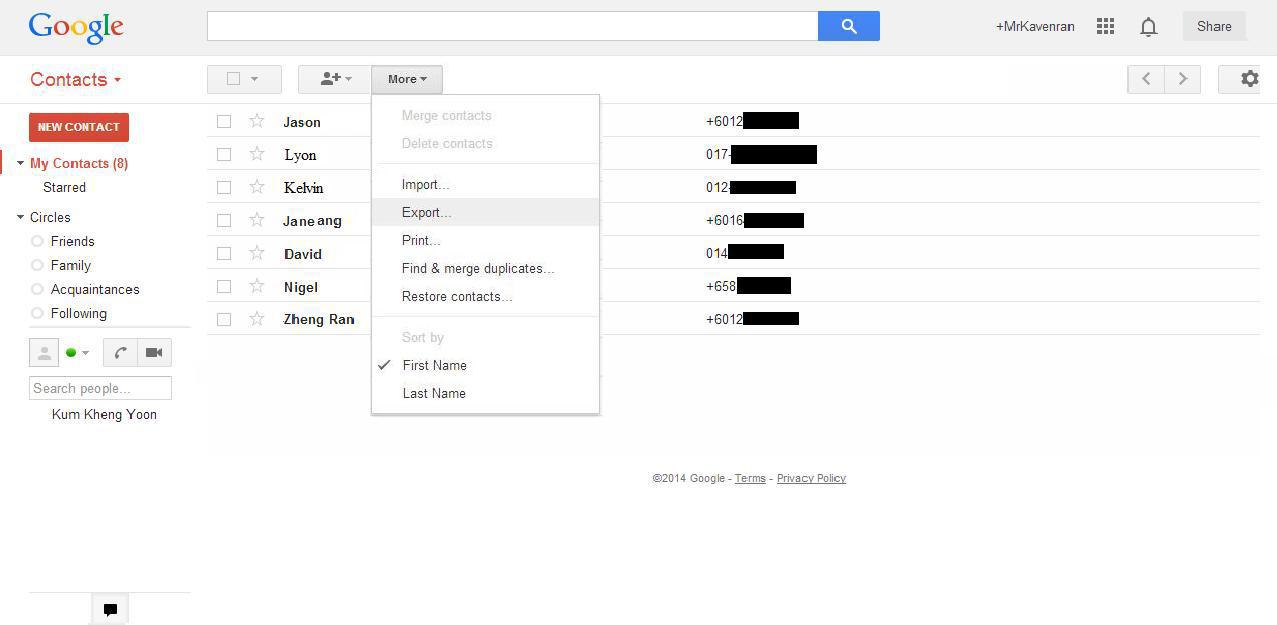Star the contact Jason
The height and width of the screenshot is (625, 1277).
coord(257,121)
